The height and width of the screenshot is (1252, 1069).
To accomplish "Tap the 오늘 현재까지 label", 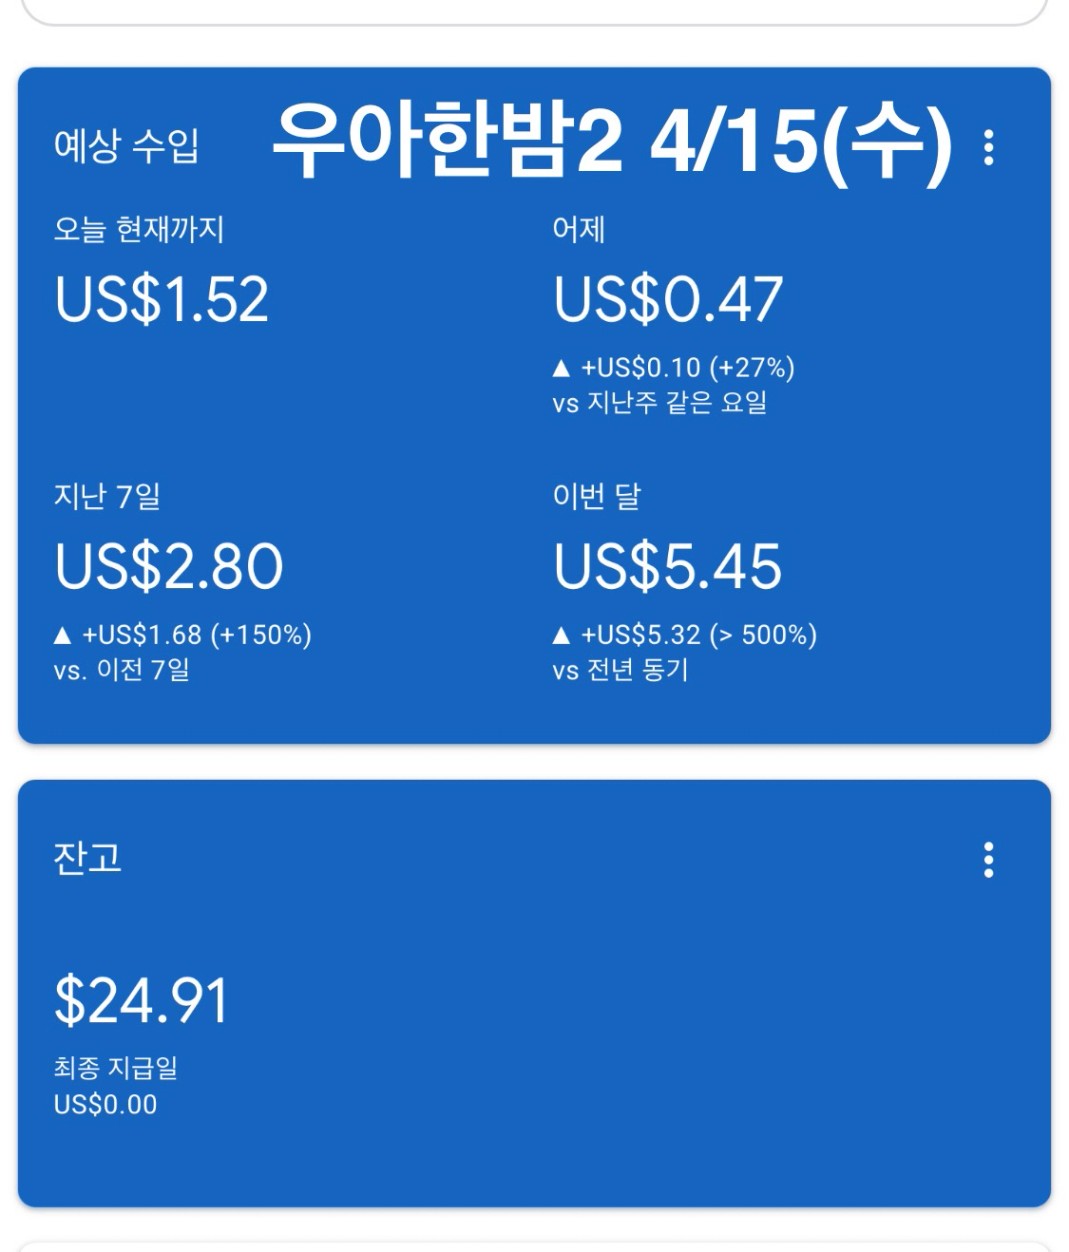I will (x=139, y=230).
